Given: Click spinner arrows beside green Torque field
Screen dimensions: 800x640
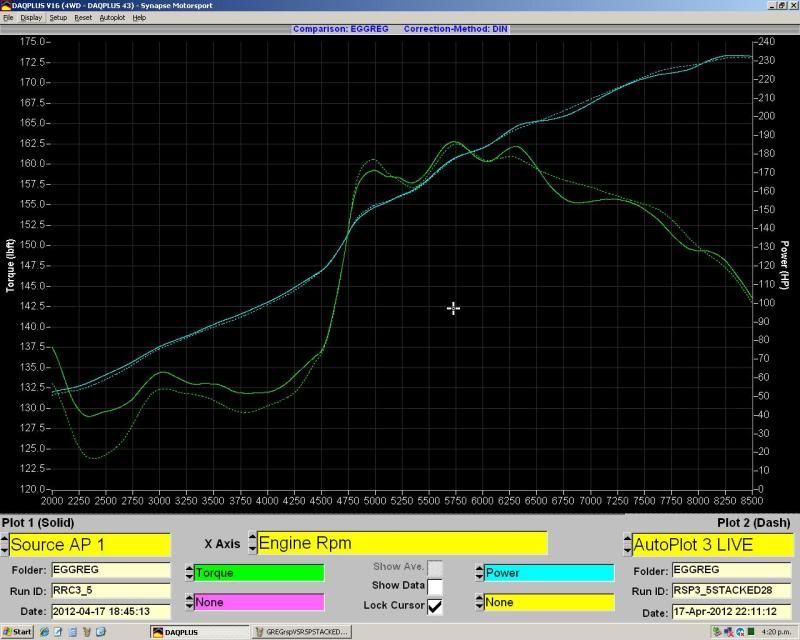Looking at the screenshot, I should point(189,573).
